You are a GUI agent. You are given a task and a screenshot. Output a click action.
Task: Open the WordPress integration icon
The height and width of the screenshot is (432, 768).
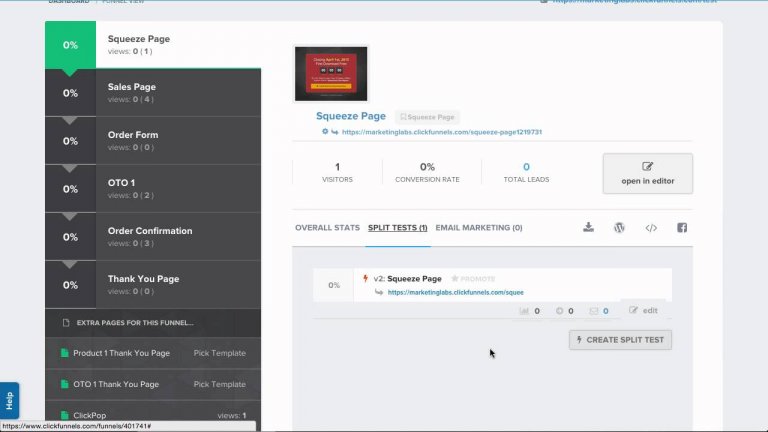[x=619, y=228]
